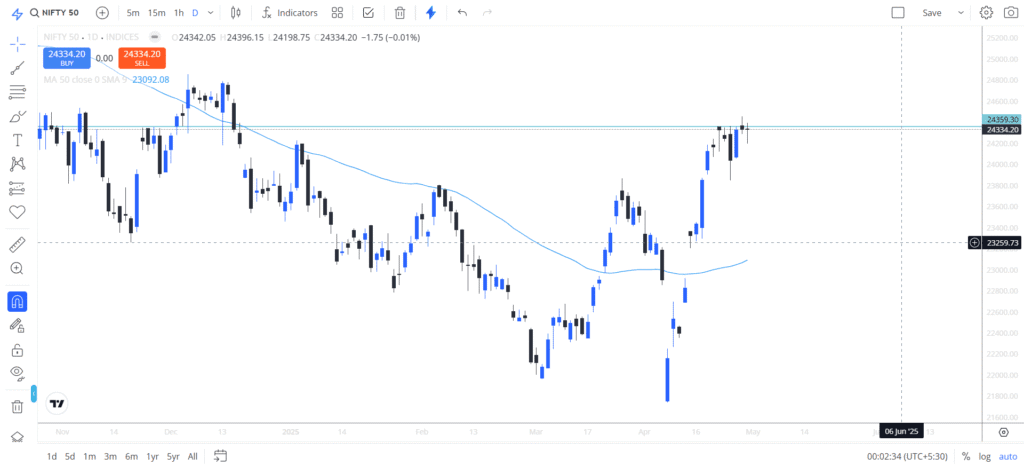Select the brush drawing tool

click(18, 116)
